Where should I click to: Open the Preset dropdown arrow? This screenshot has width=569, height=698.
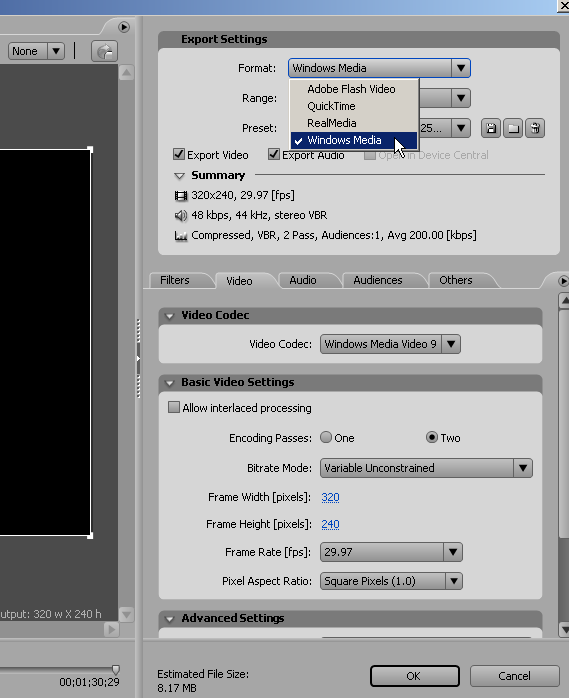pyautogui.click(x=461, y=128)
